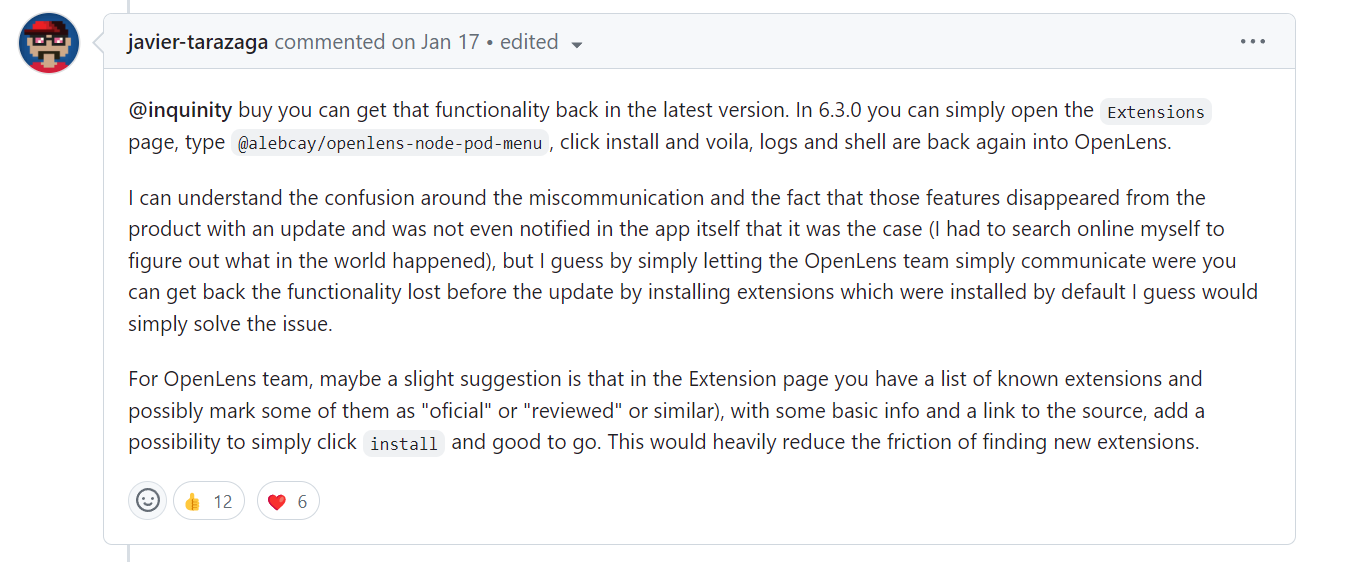Click the "install" inline code label
1345x562 pixels.
(404, 444)
